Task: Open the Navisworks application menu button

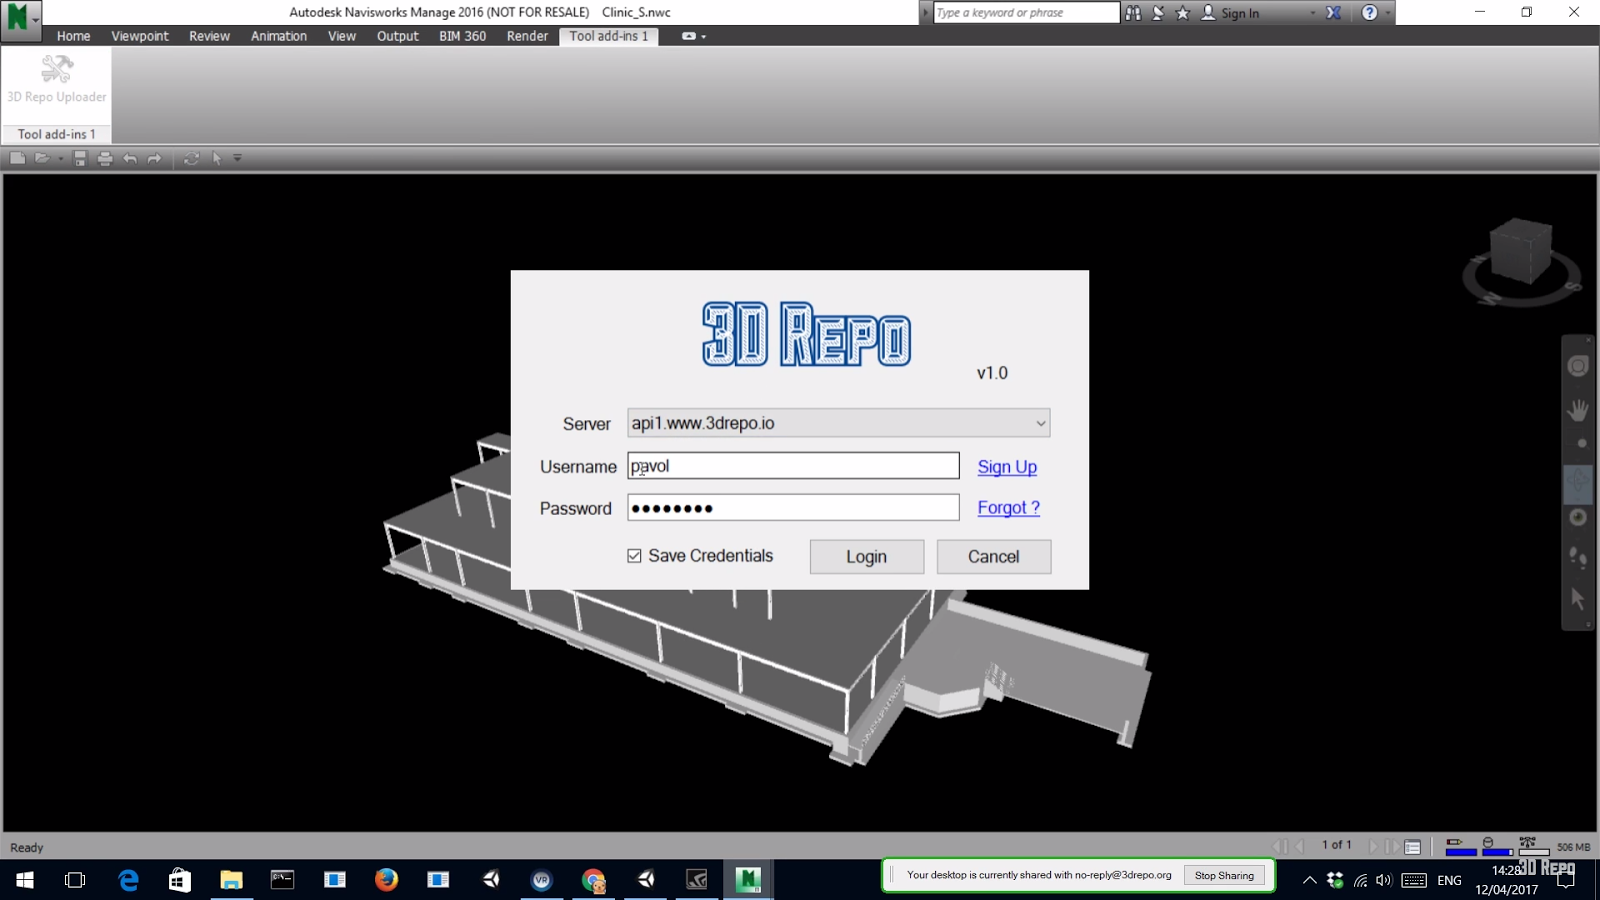Action: click(20, 20)
